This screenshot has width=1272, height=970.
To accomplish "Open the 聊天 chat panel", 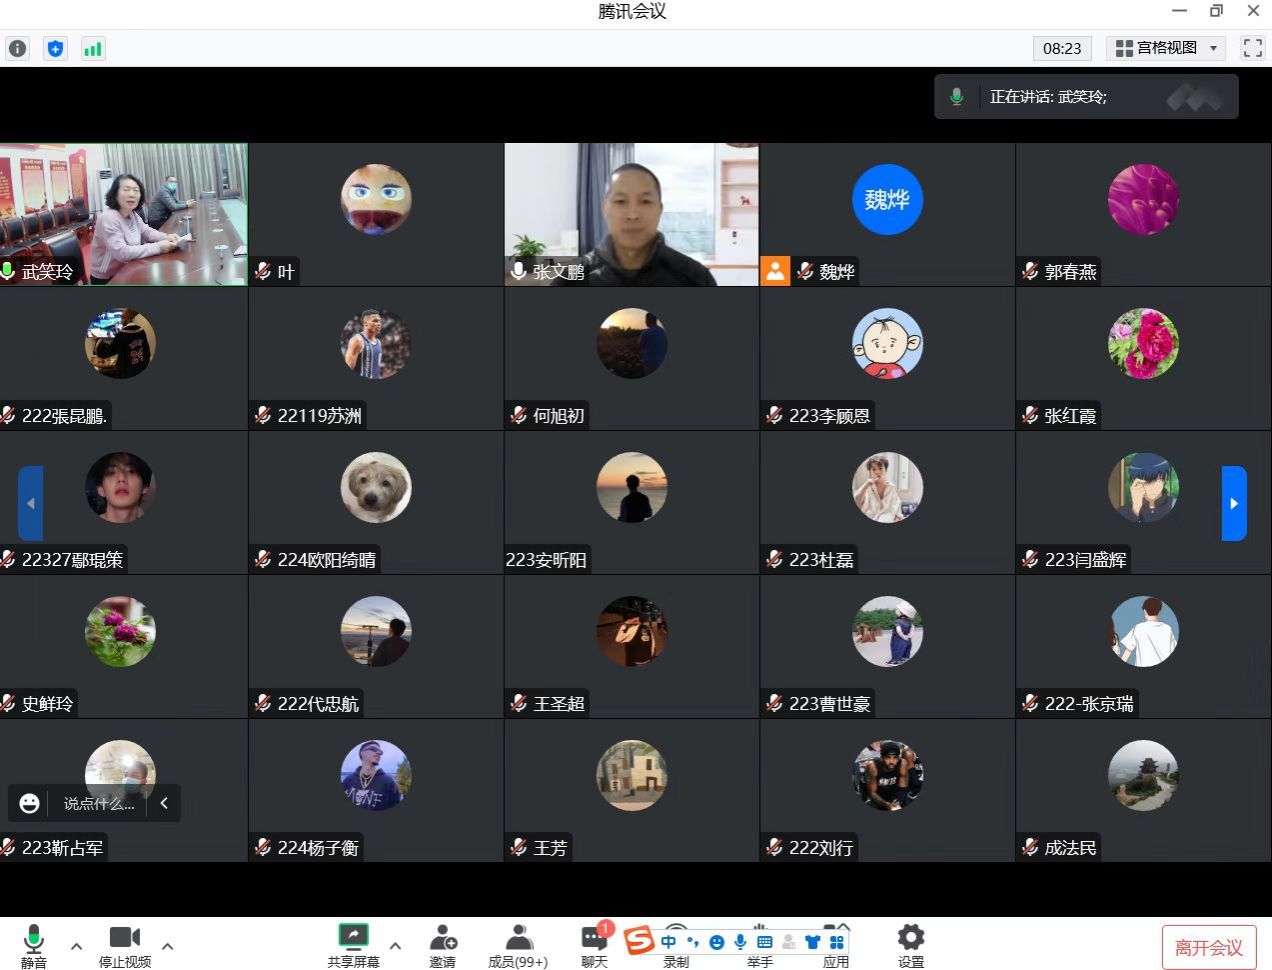I will pos(594,946).
